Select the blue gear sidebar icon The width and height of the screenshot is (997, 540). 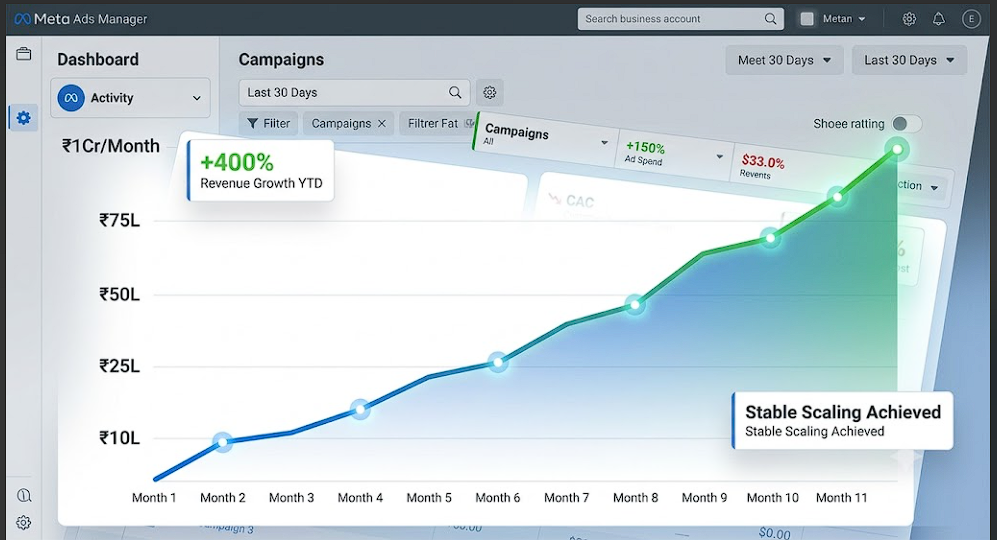pos(24,118)
